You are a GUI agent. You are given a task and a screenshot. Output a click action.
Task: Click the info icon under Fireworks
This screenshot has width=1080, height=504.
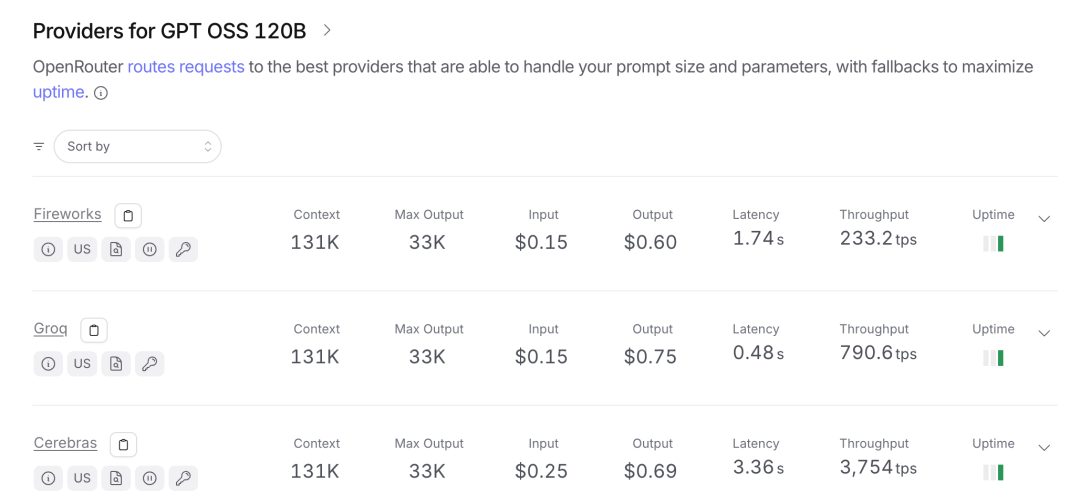[x=48, y=249]
